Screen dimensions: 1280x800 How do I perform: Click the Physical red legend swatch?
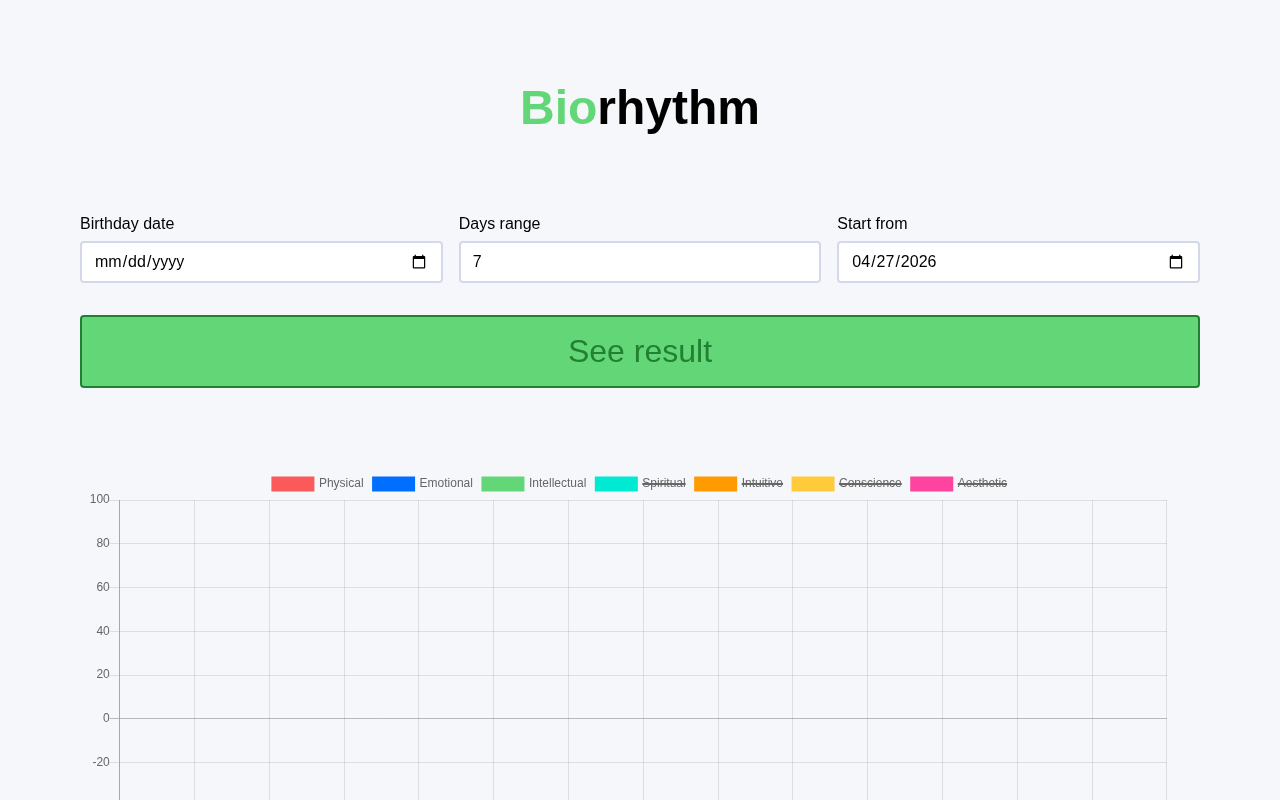click(292, 484)
